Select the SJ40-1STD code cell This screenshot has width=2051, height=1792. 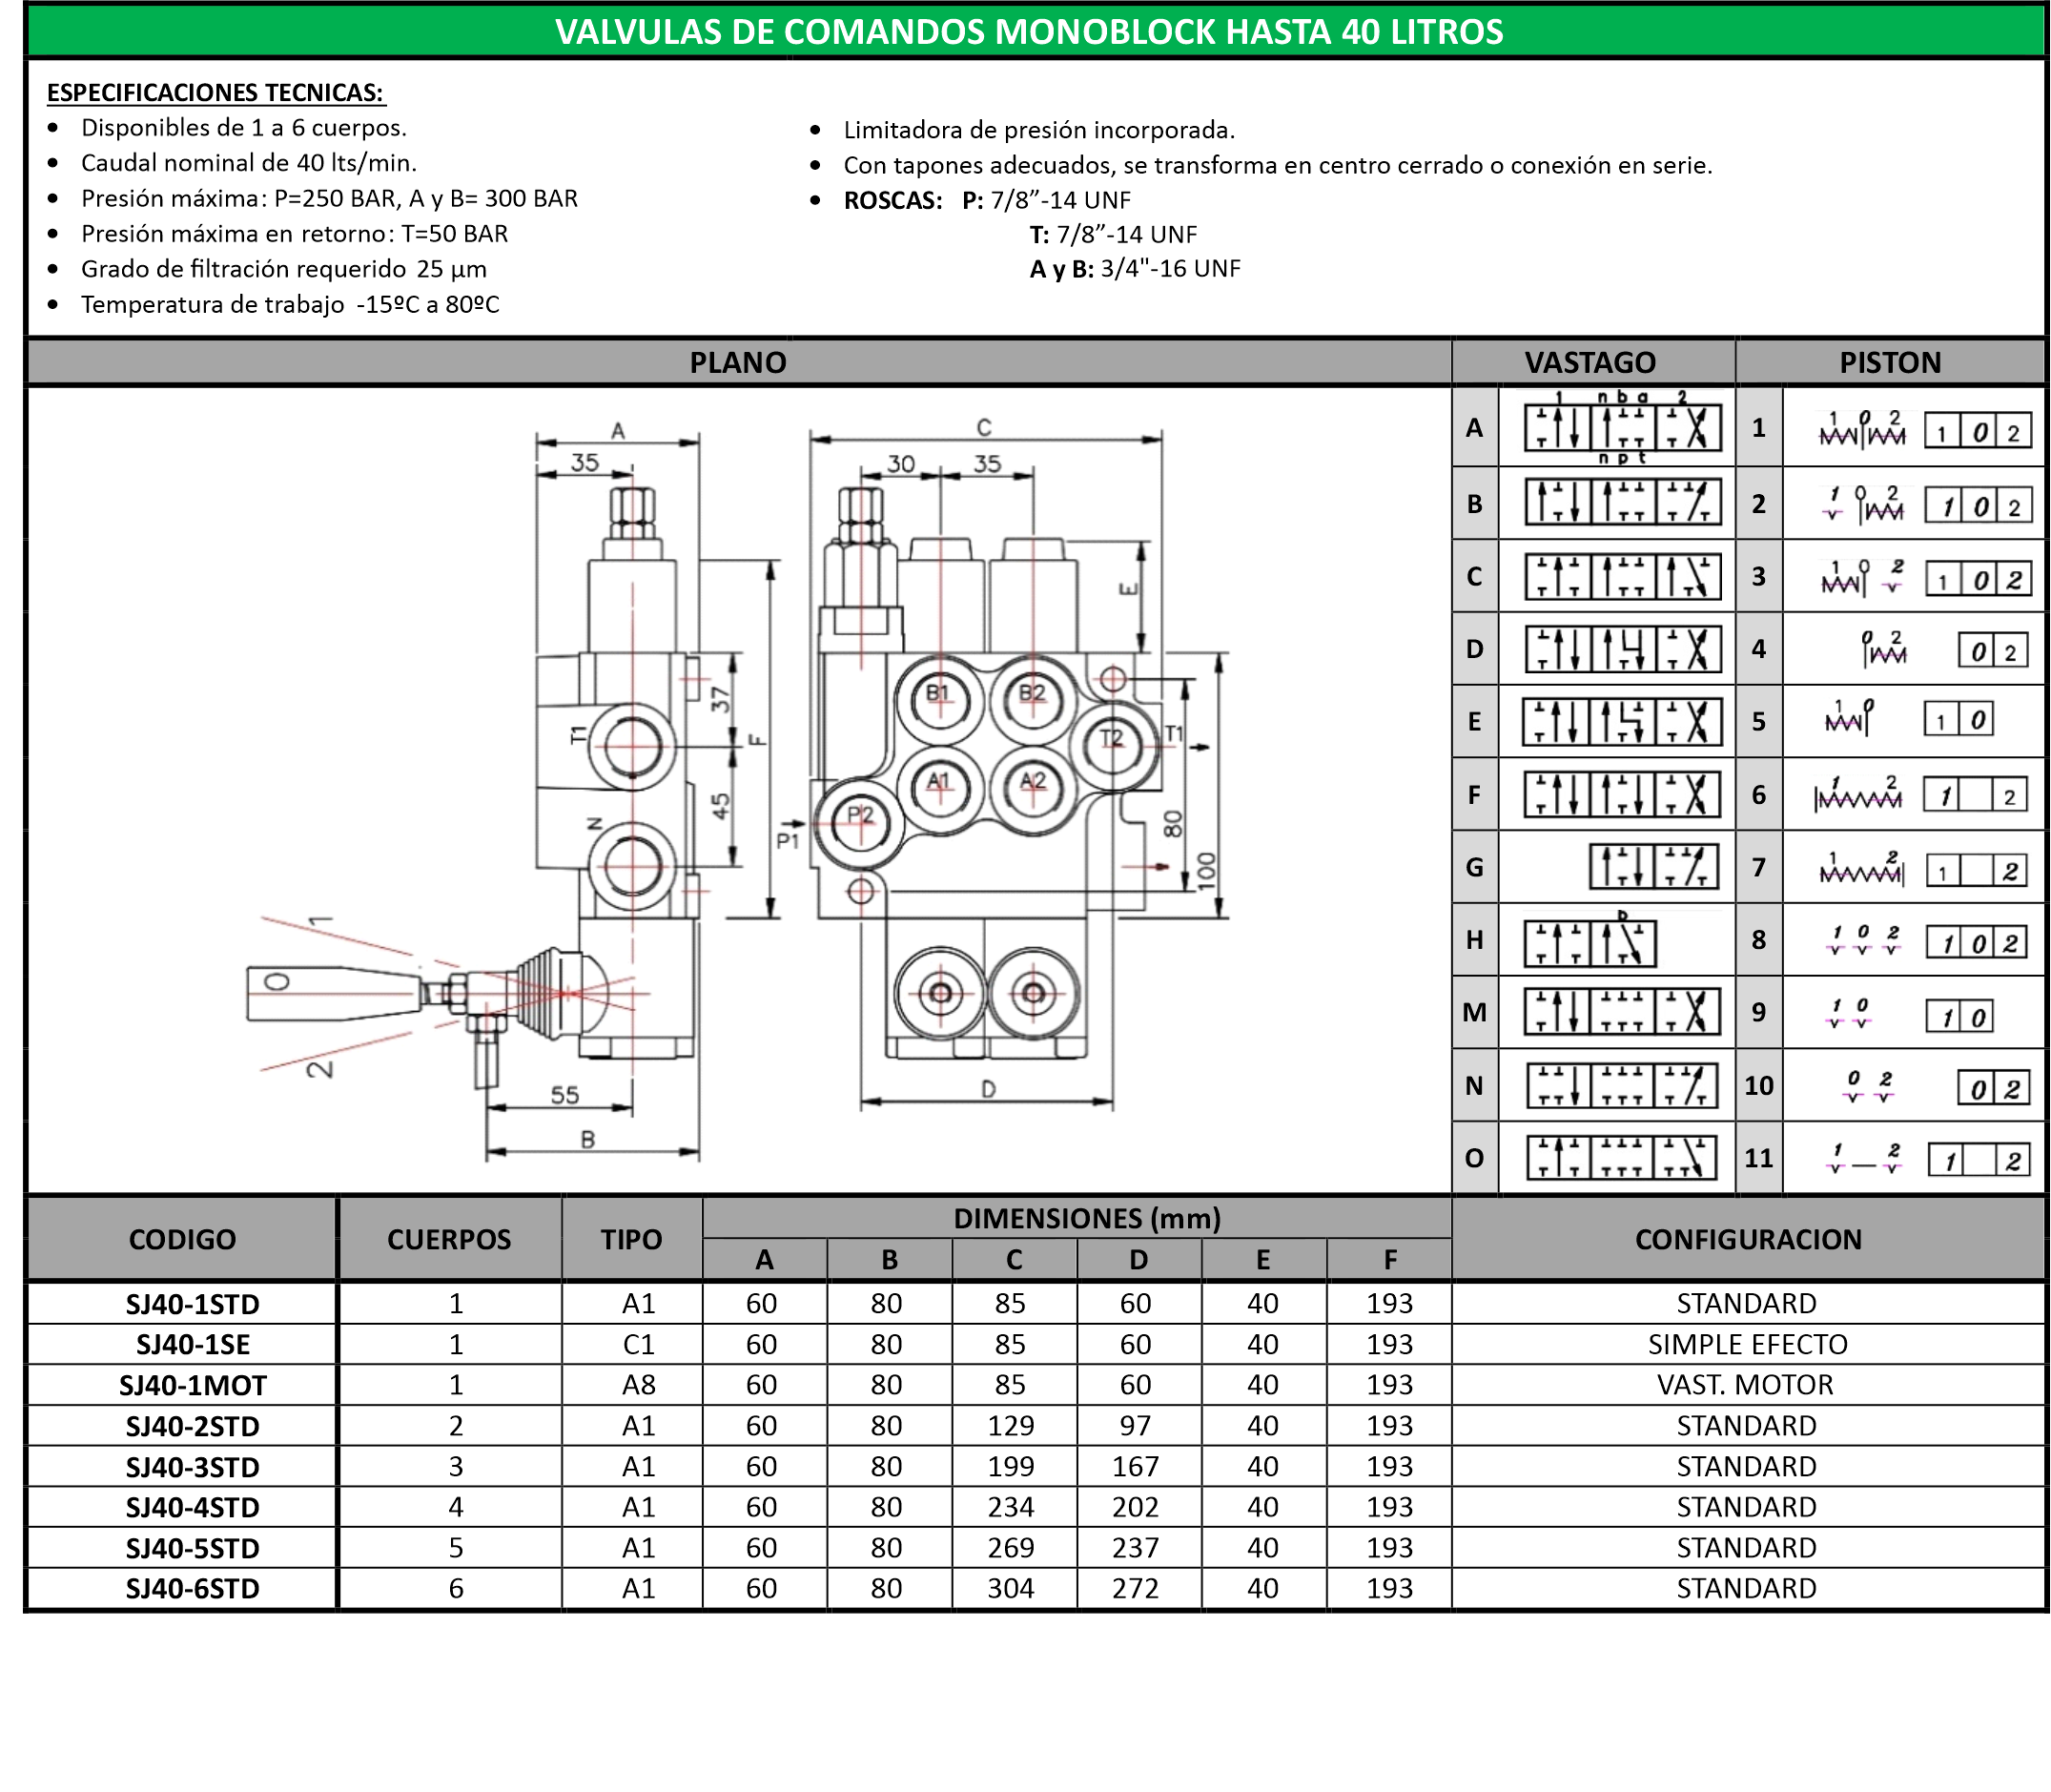coord(192,1304)
